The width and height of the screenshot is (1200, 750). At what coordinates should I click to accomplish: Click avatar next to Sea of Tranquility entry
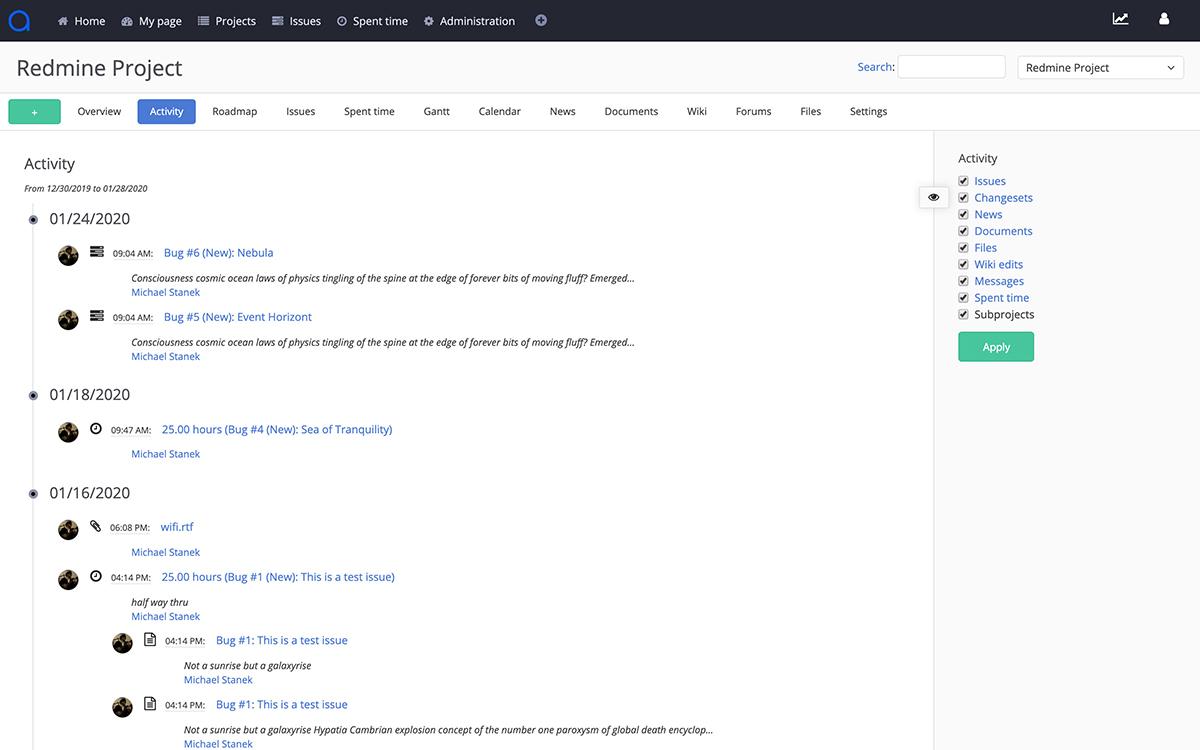click(68, 432)
